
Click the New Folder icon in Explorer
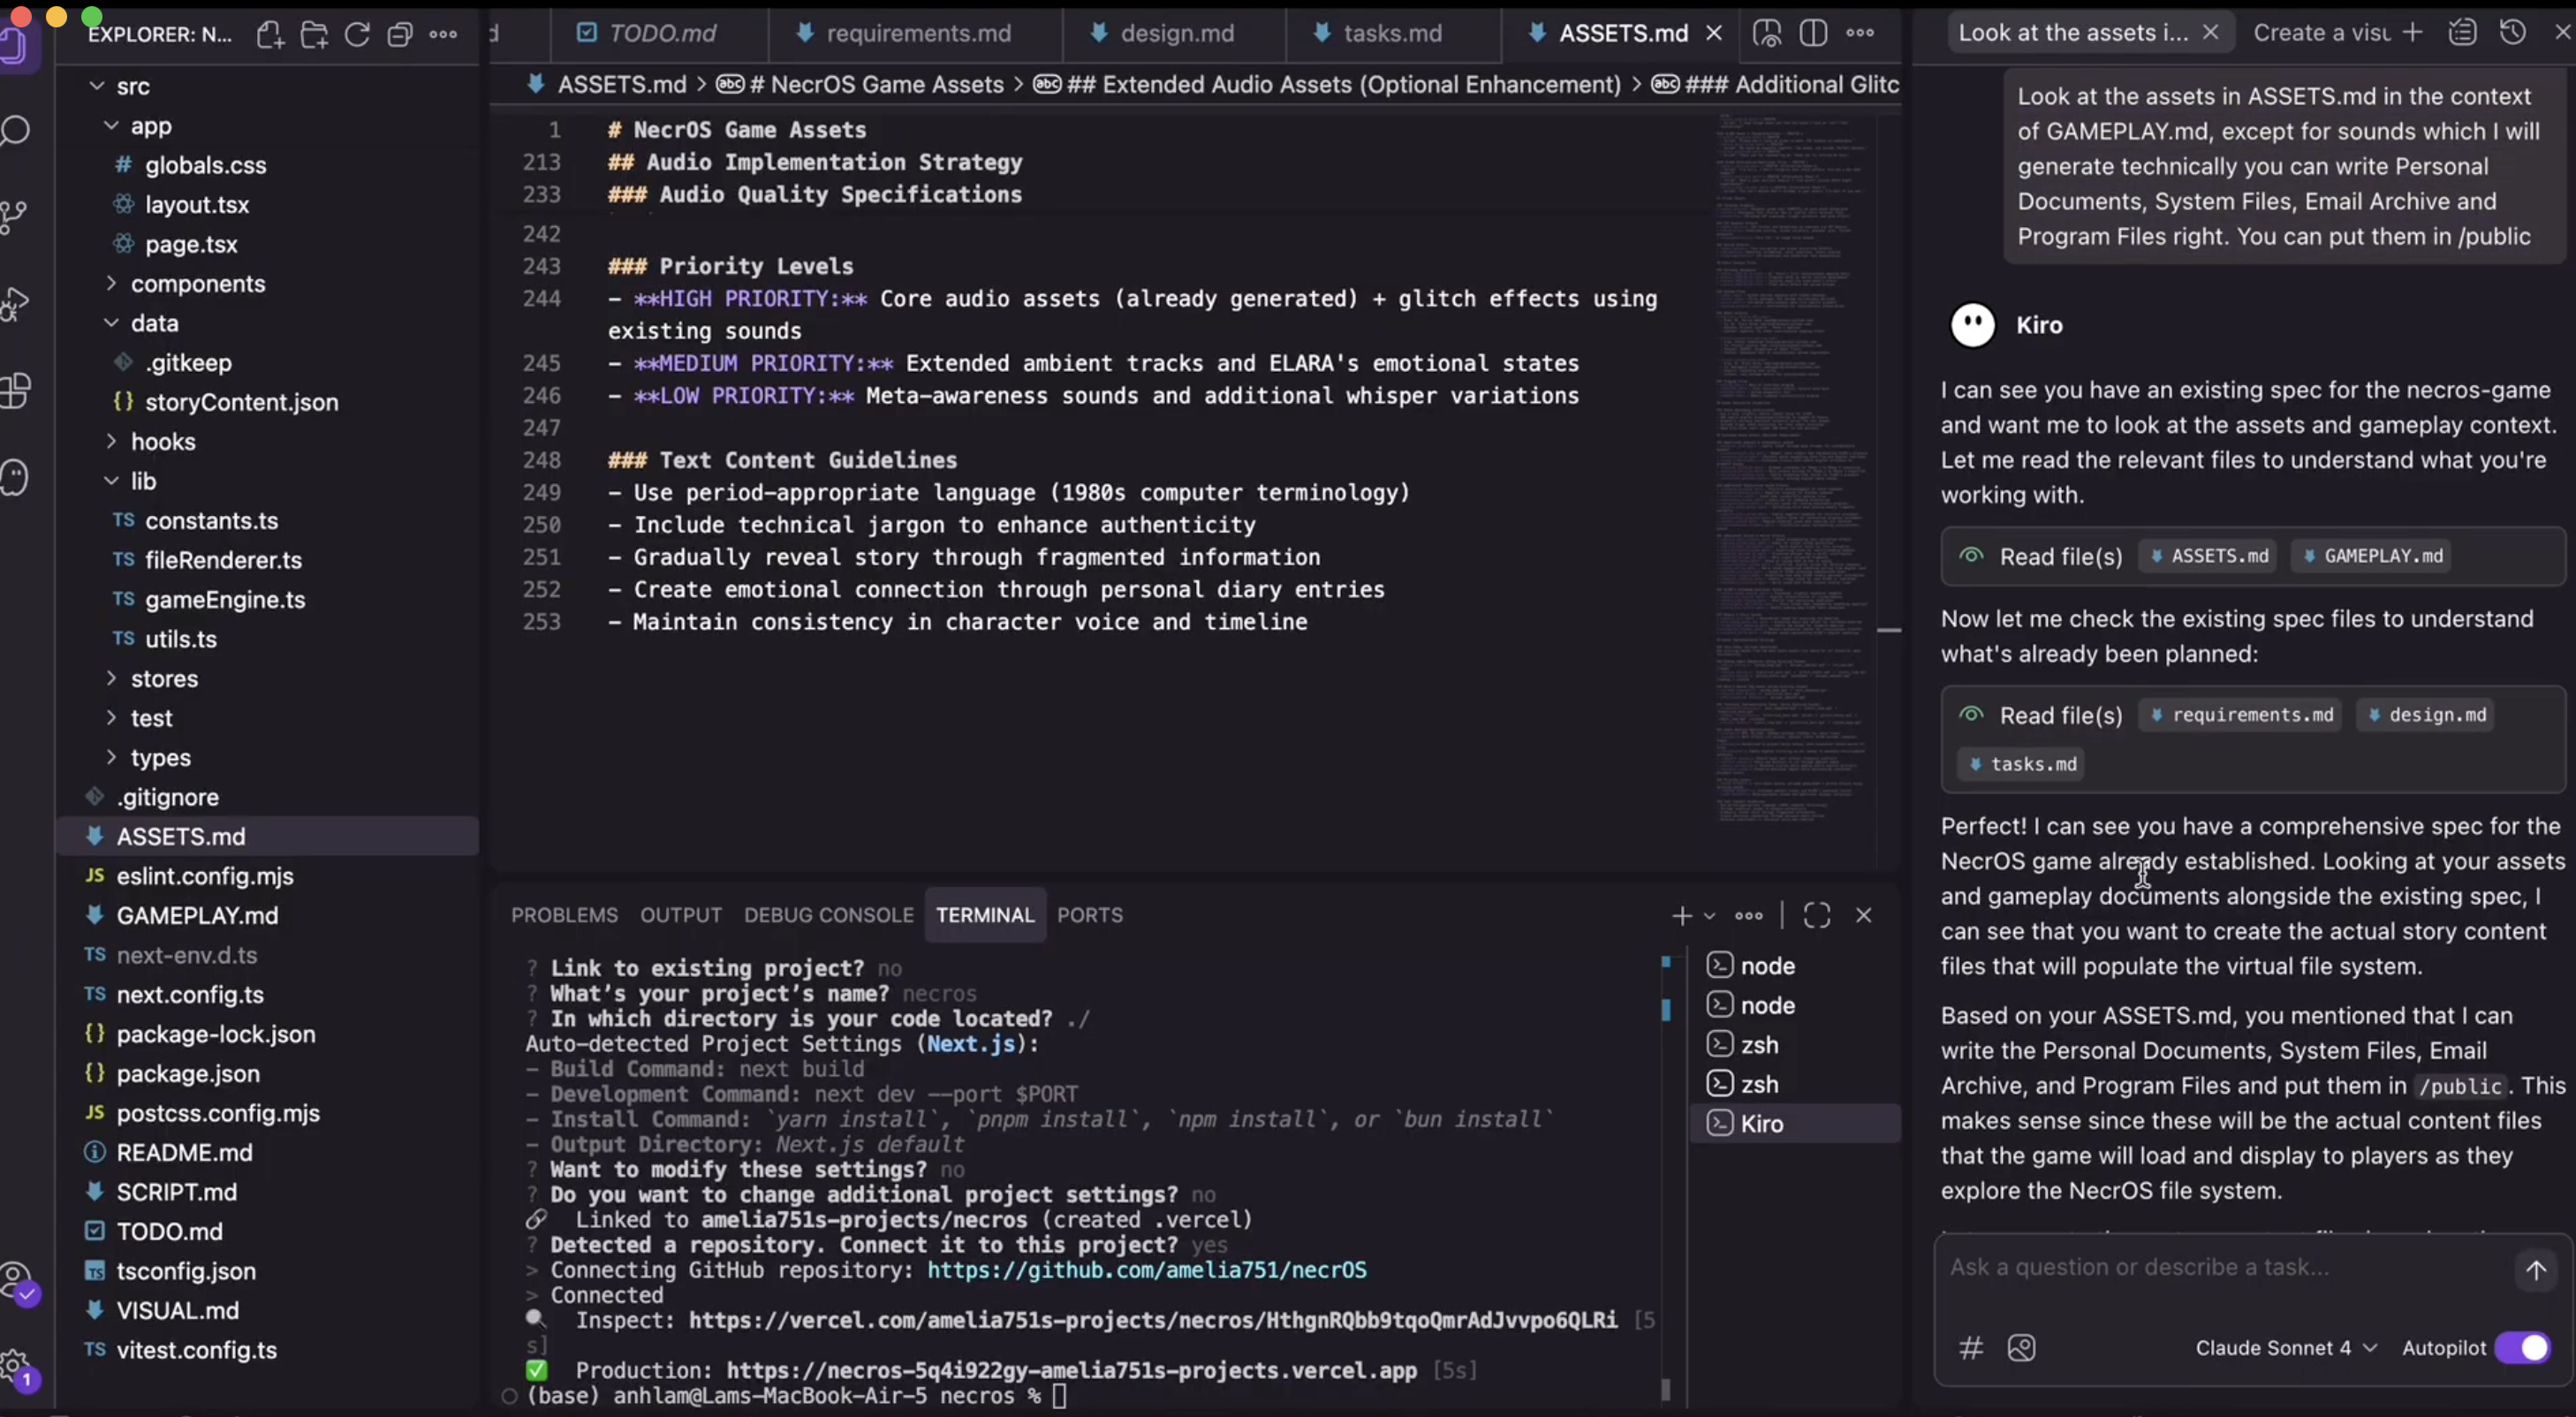[x=314, y=35]
